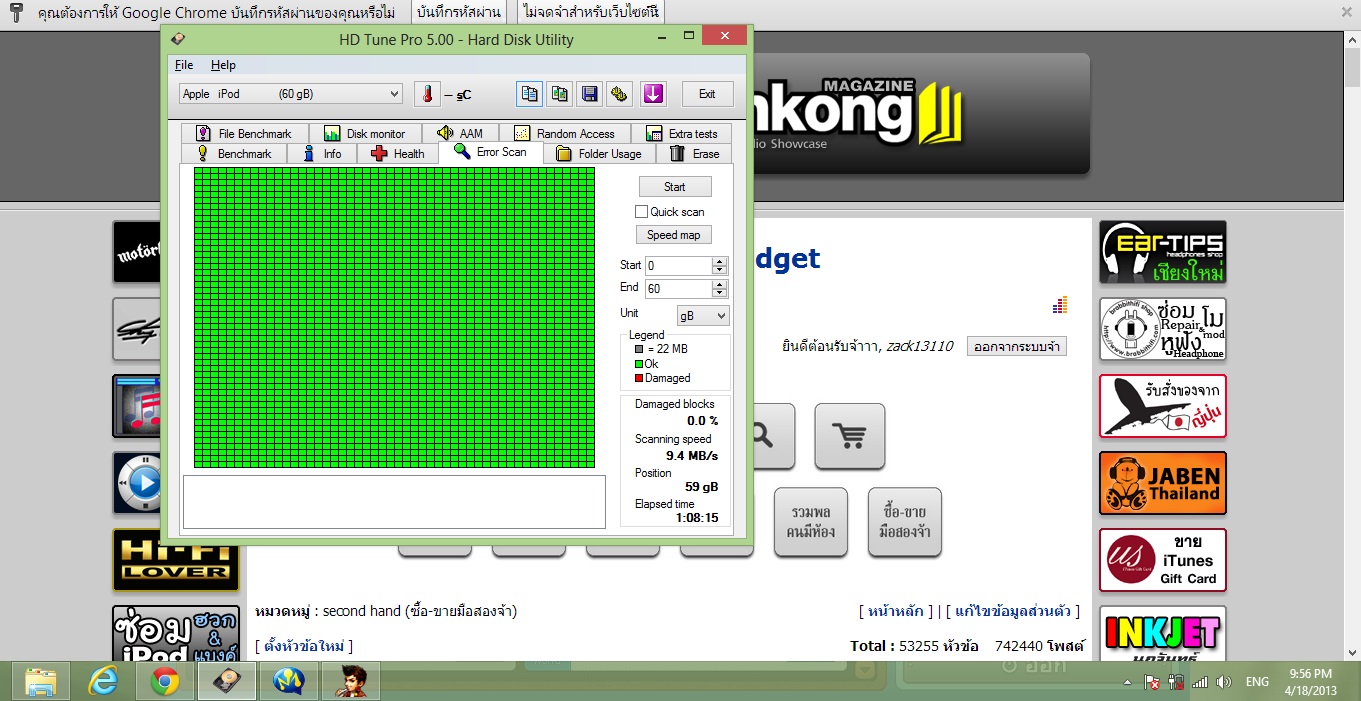Click the แก้ไขข้อมูลส่วนตัว edit profile link
Image resolution: width=1361 pixels, height=701 pixels.
point(1013,611)
